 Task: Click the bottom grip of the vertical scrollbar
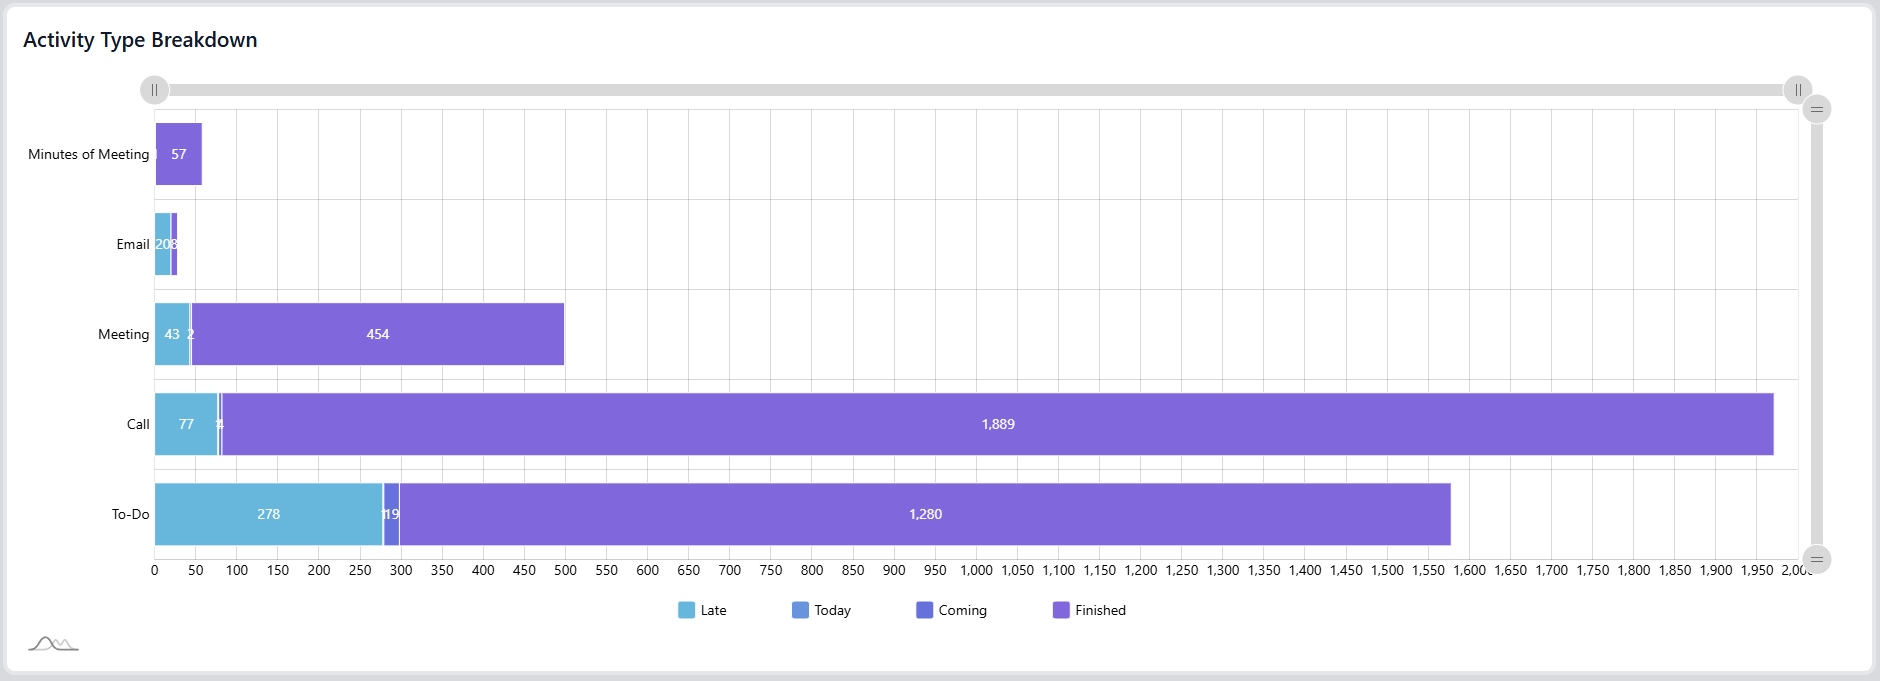1816,559
